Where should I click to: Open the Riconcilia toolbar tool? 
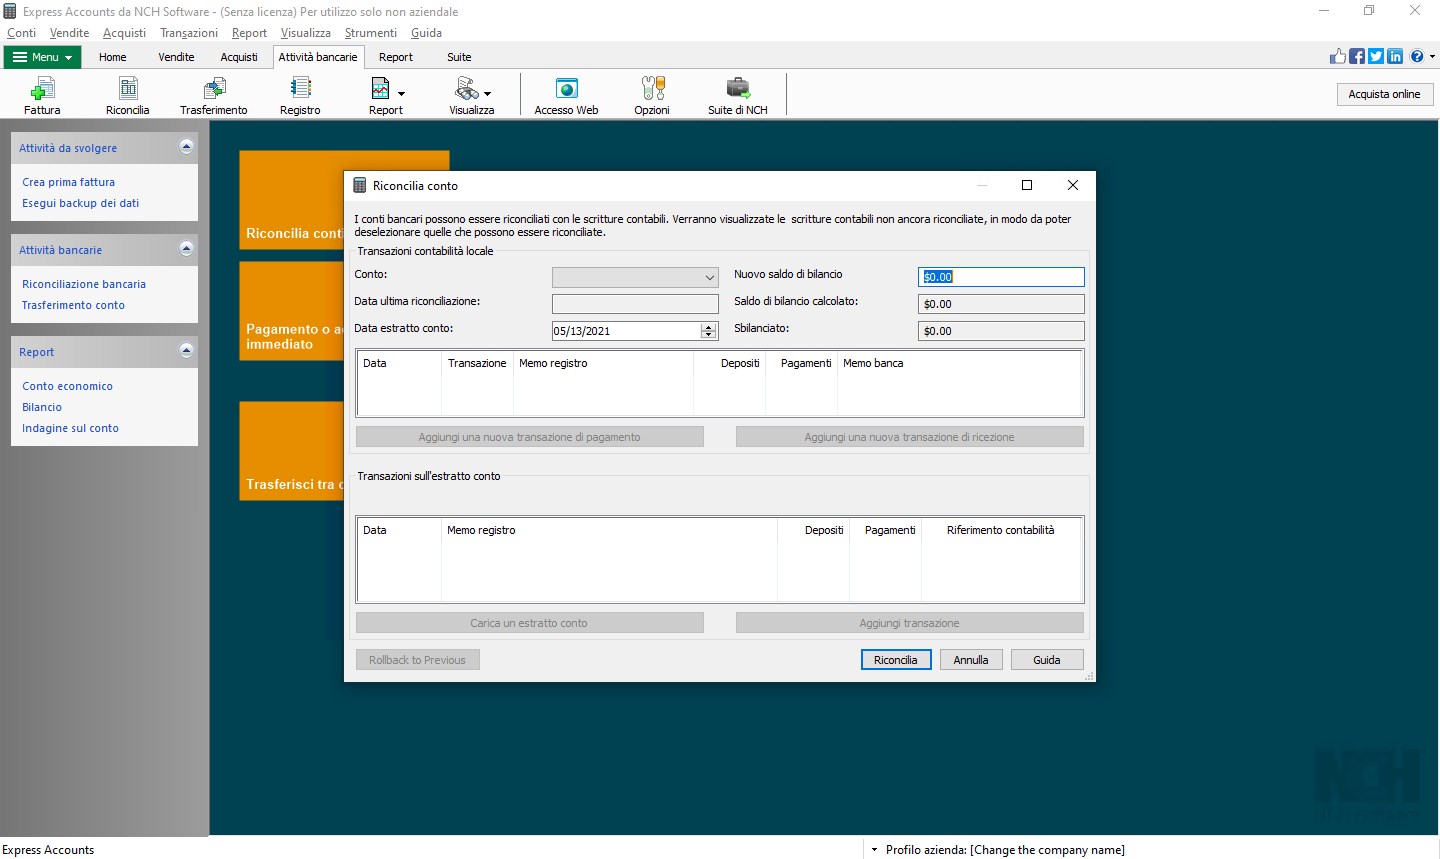(128, 95)
